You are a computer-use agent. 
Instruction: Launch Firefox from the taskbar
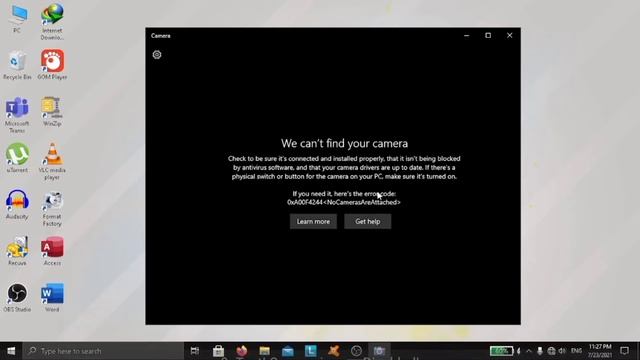[242, 351]
